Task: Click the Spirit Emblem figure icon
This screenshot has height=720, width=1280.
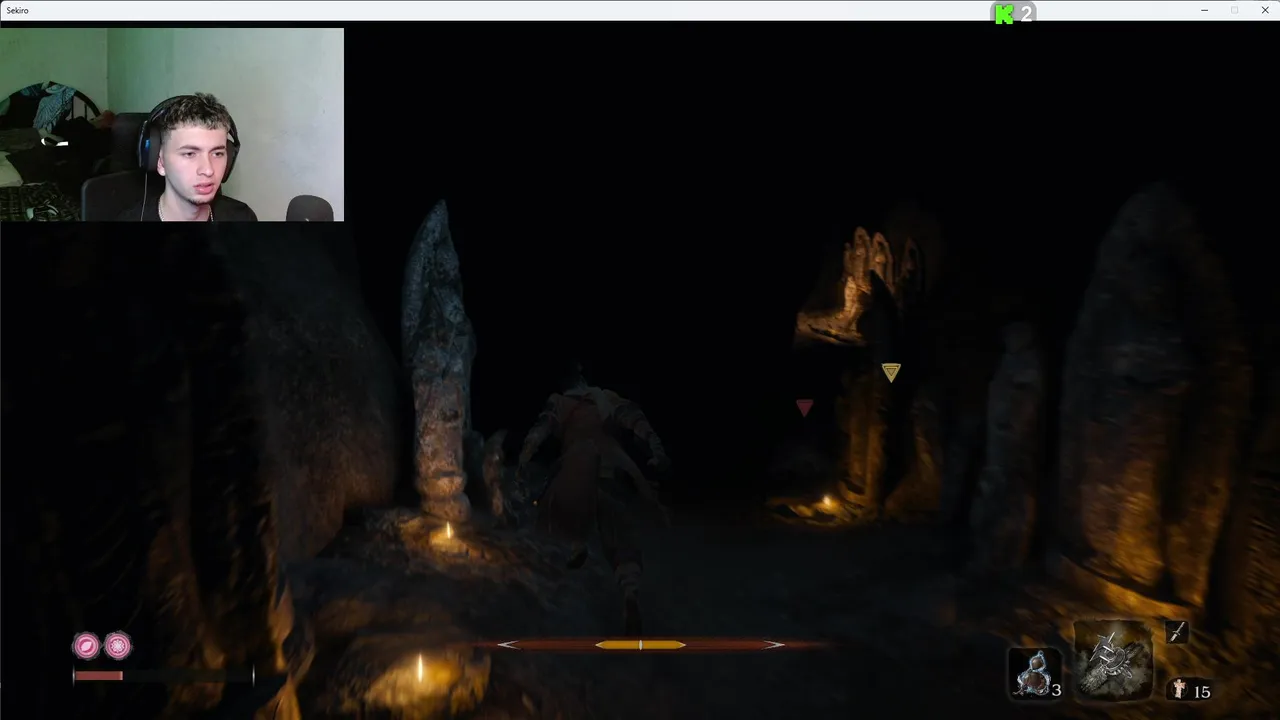Action: (1180, 690)
